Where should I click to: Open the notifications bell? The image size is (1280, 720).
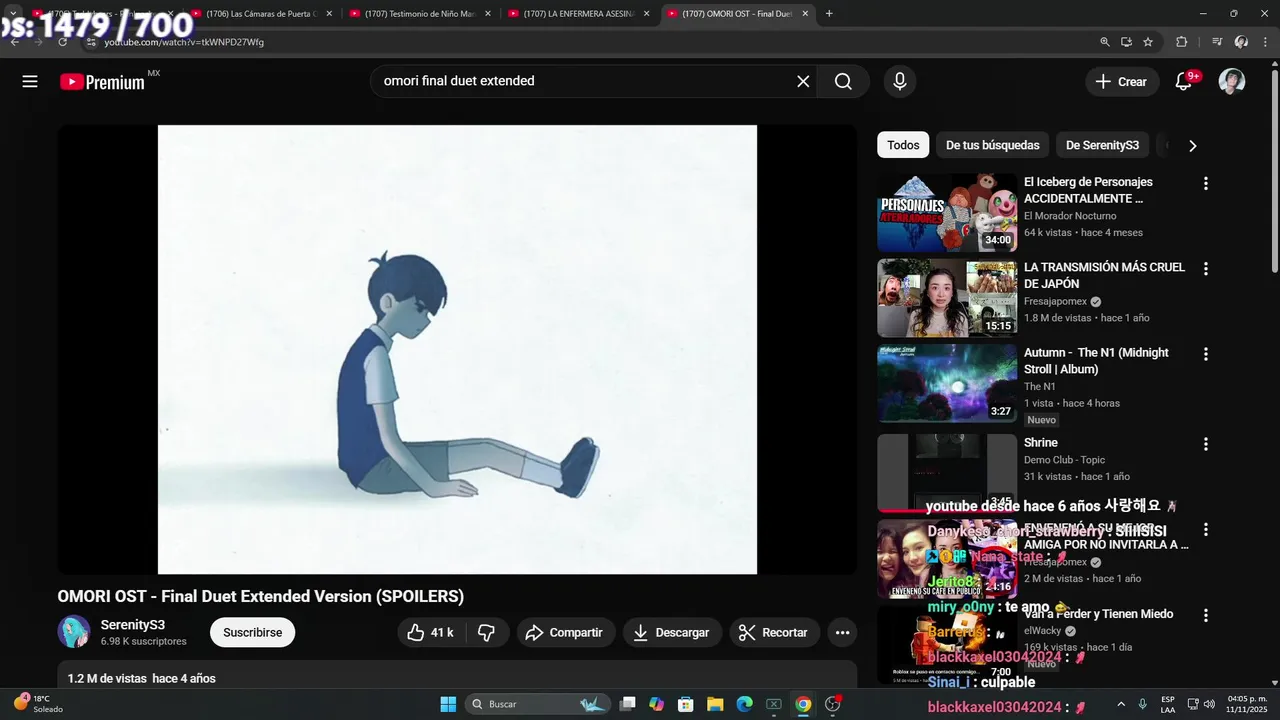pos(1184,82)
